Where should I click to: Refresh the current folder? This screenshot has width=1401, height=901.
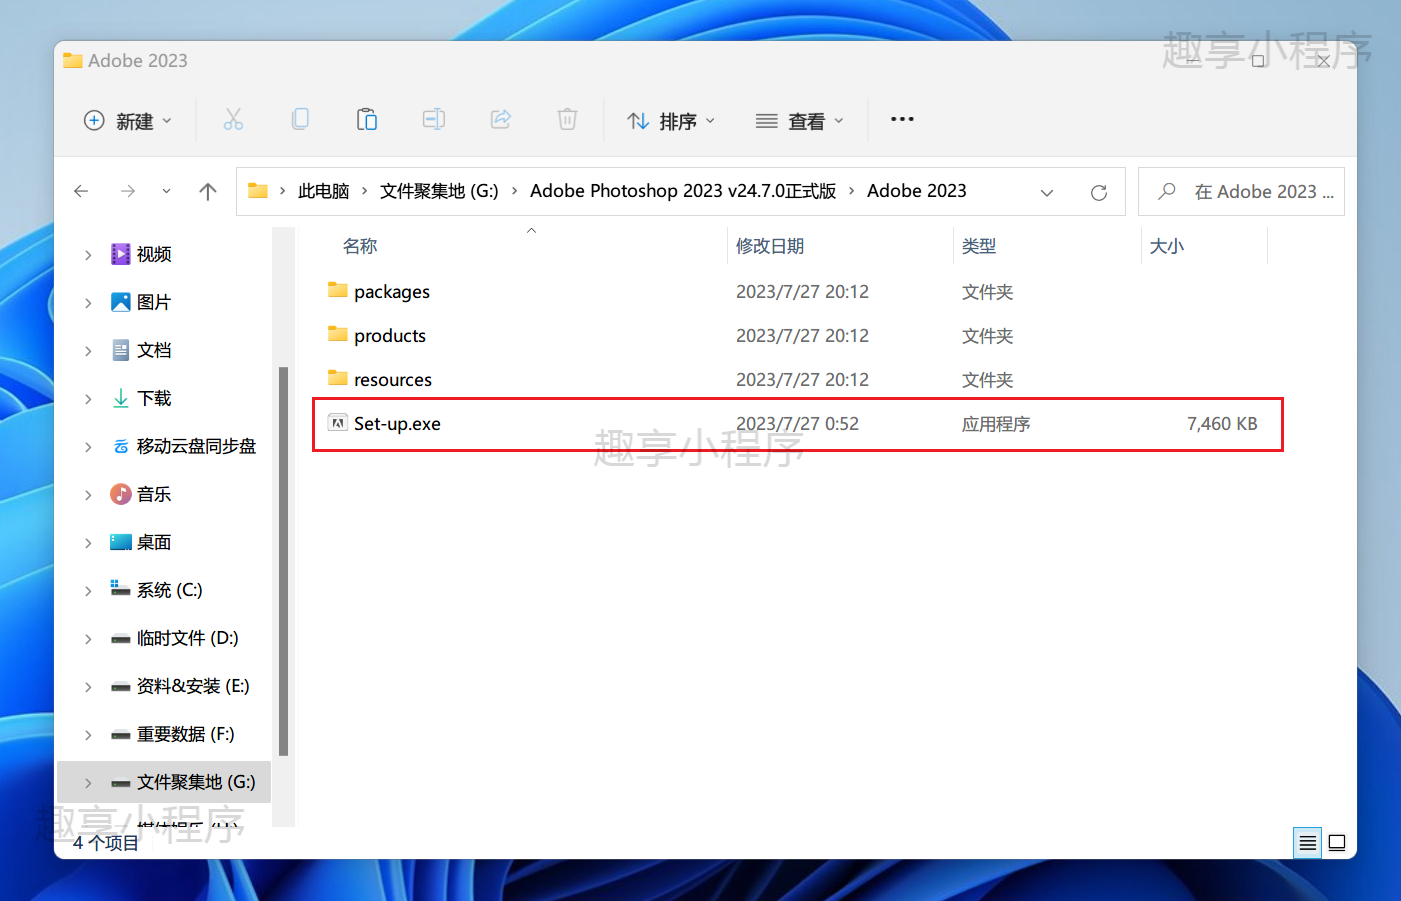click(1099, 192)
